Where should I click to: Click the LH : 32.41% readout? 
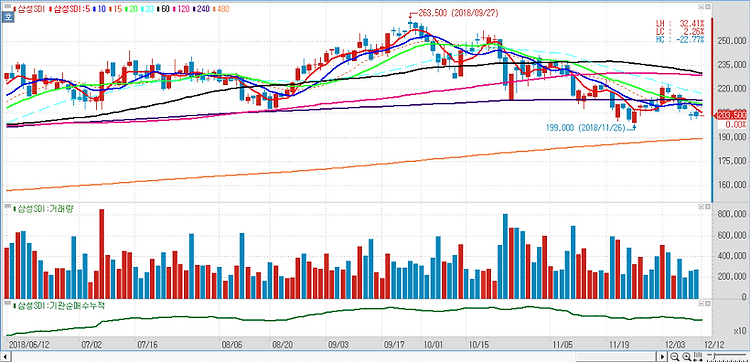tap(680, 22)
